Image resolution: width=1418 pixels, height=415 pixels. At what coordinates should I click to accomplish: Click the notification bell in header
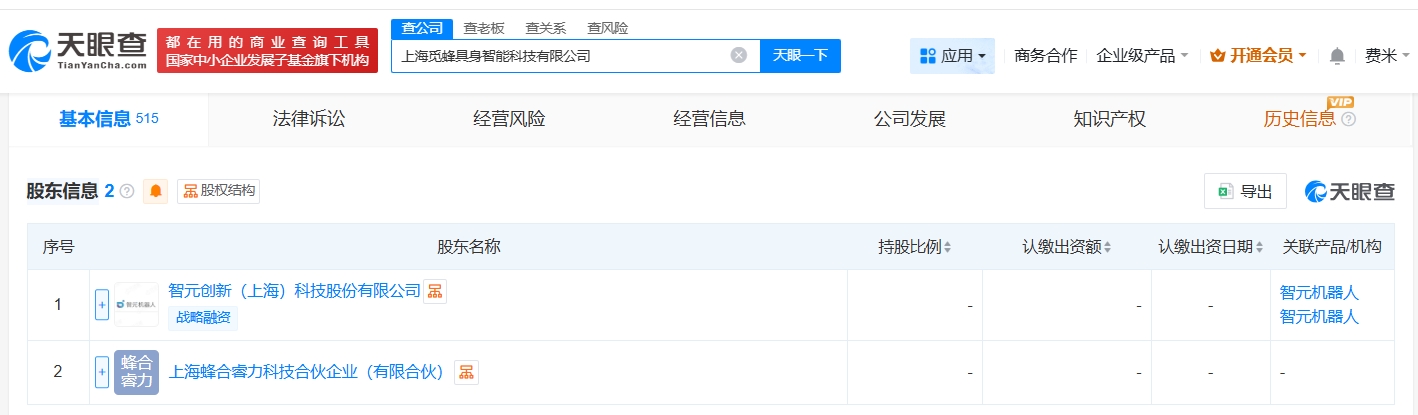point(1337,56)
